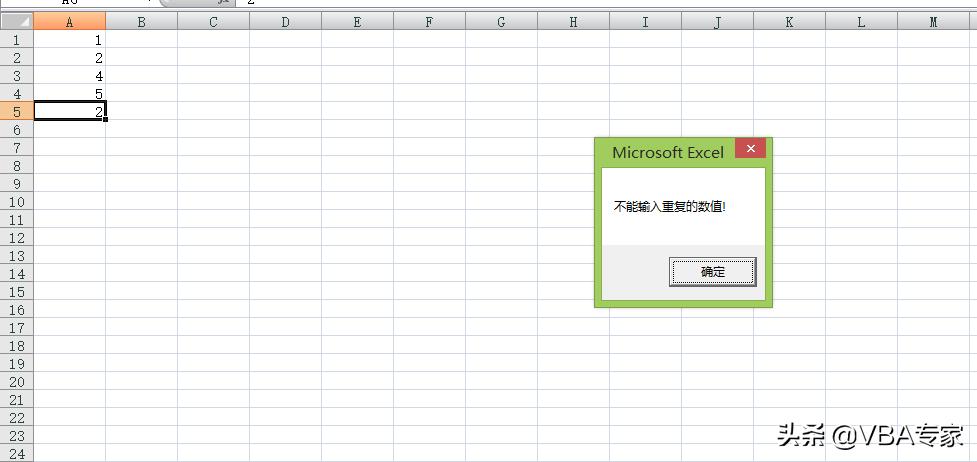Image resolution: width=977 pixels, height=462 pixels.
Task: Select row 24 header
Action: [17, 454]
